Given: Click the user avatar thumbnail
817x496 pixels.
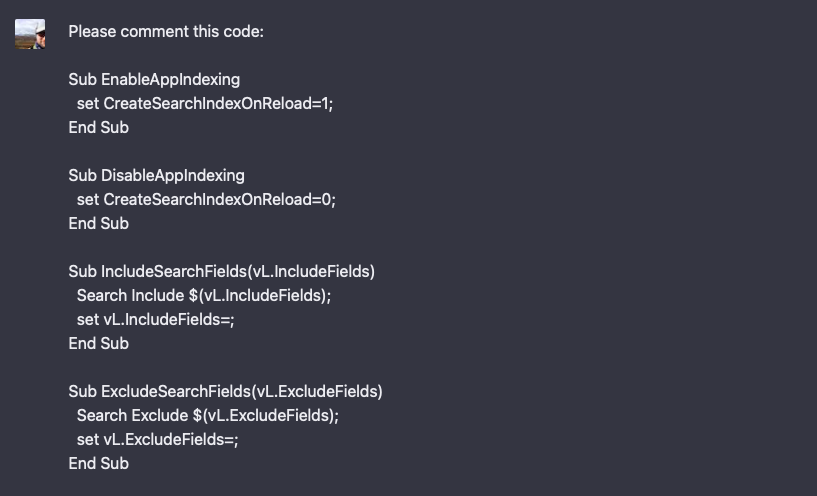Looking at the screenshot, I should (x=30, y=34).
